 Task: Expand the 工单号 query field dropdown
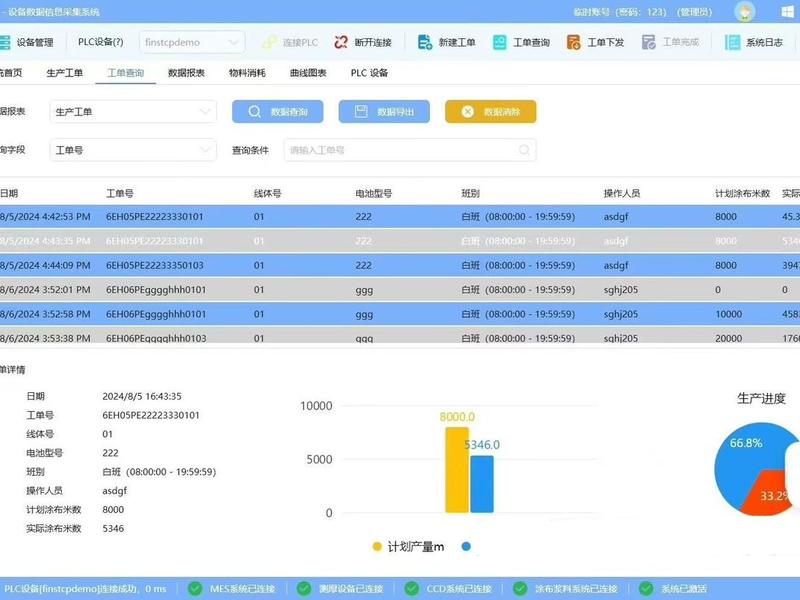(133, 150)
